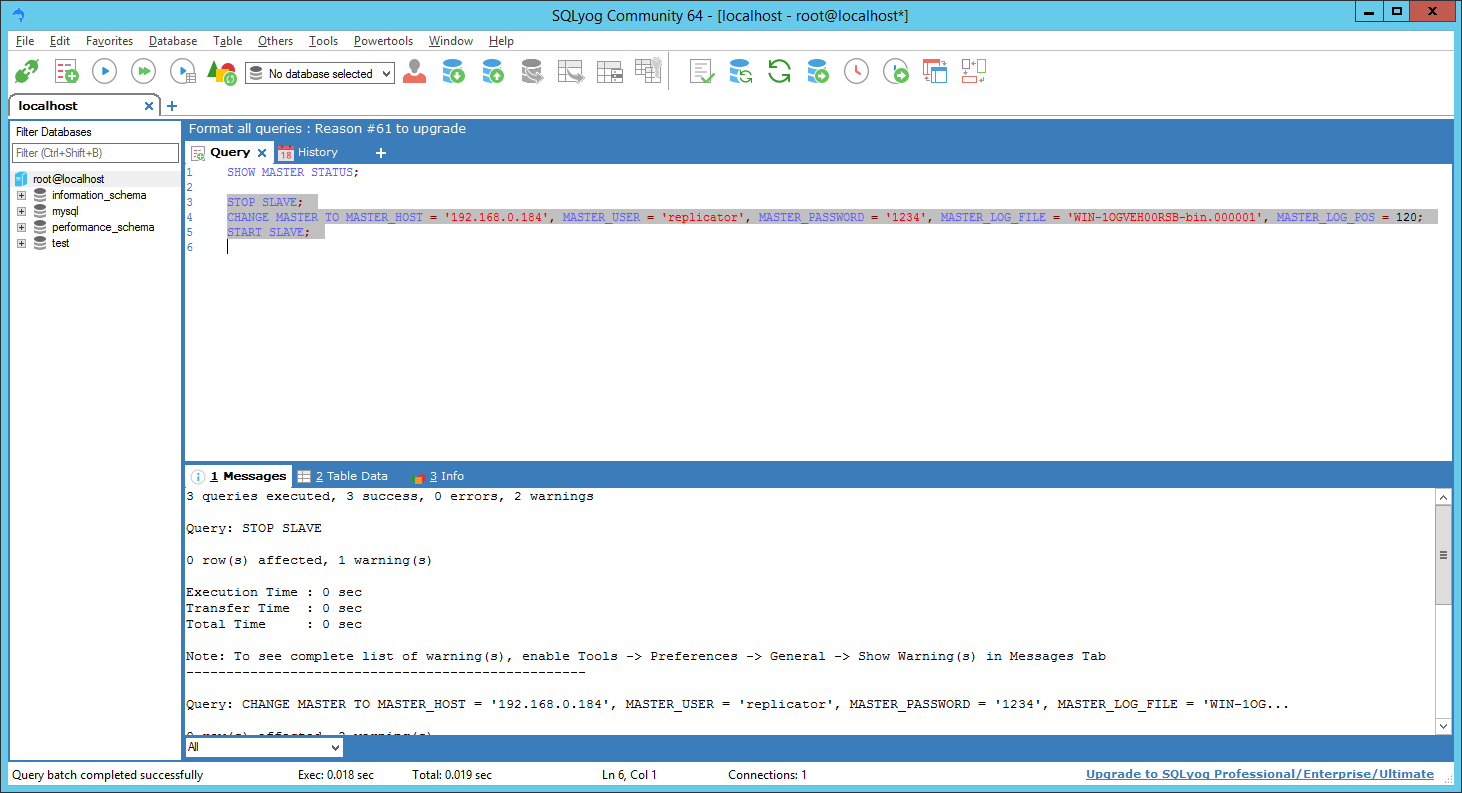Click the 'Format all queries' upgrade banner
This screenshot has height=793, width=1462.
tap(328, 128)
